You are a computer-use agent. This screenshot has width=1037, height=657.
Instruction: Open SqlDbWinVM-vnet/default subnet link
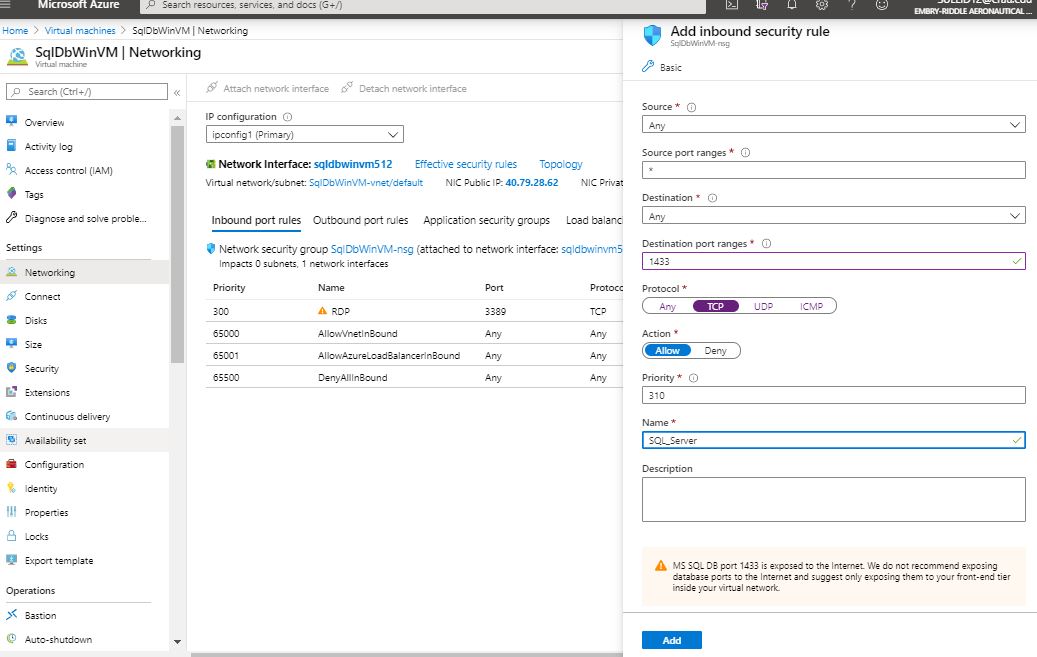tap(366, 183)
